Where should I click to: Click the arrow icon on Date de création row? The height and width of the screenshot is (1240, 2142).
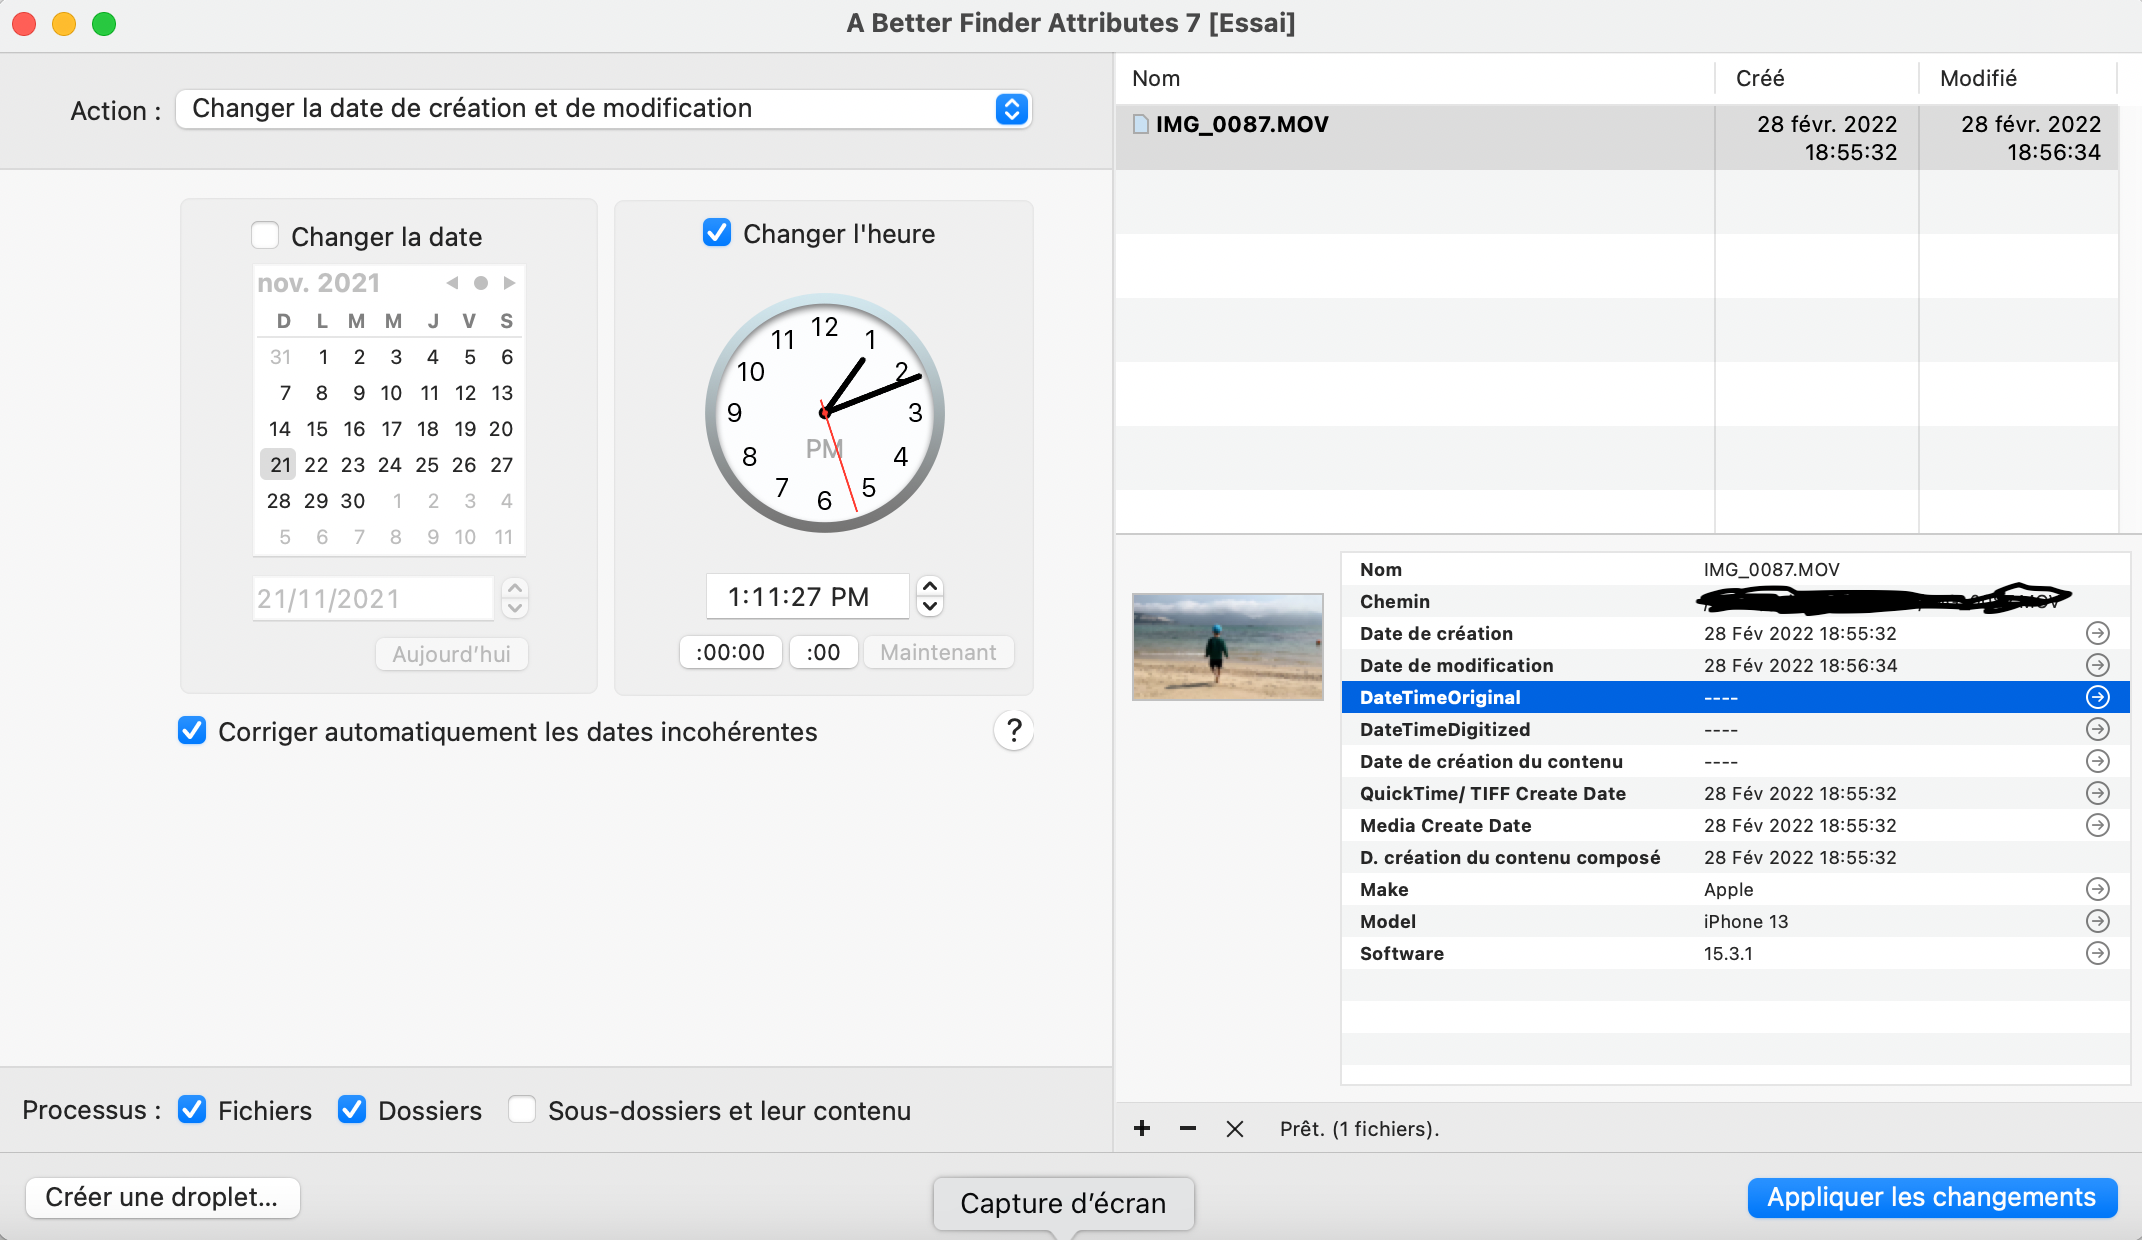tap(2097, 633)
